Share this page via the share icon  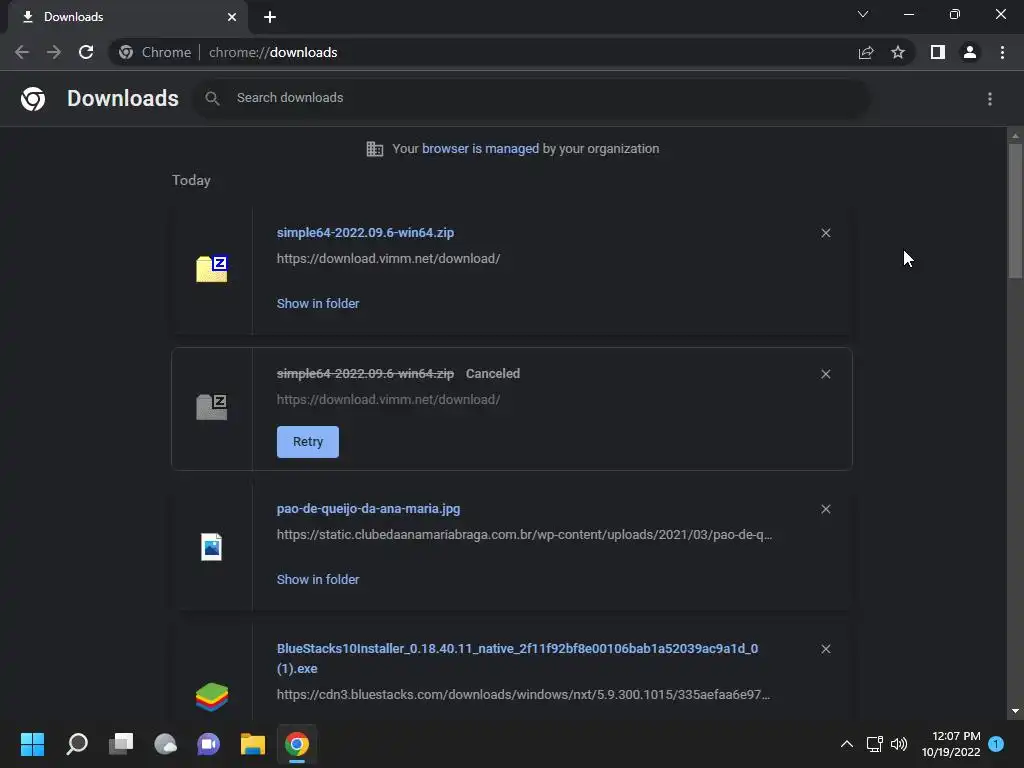point(866,52)
